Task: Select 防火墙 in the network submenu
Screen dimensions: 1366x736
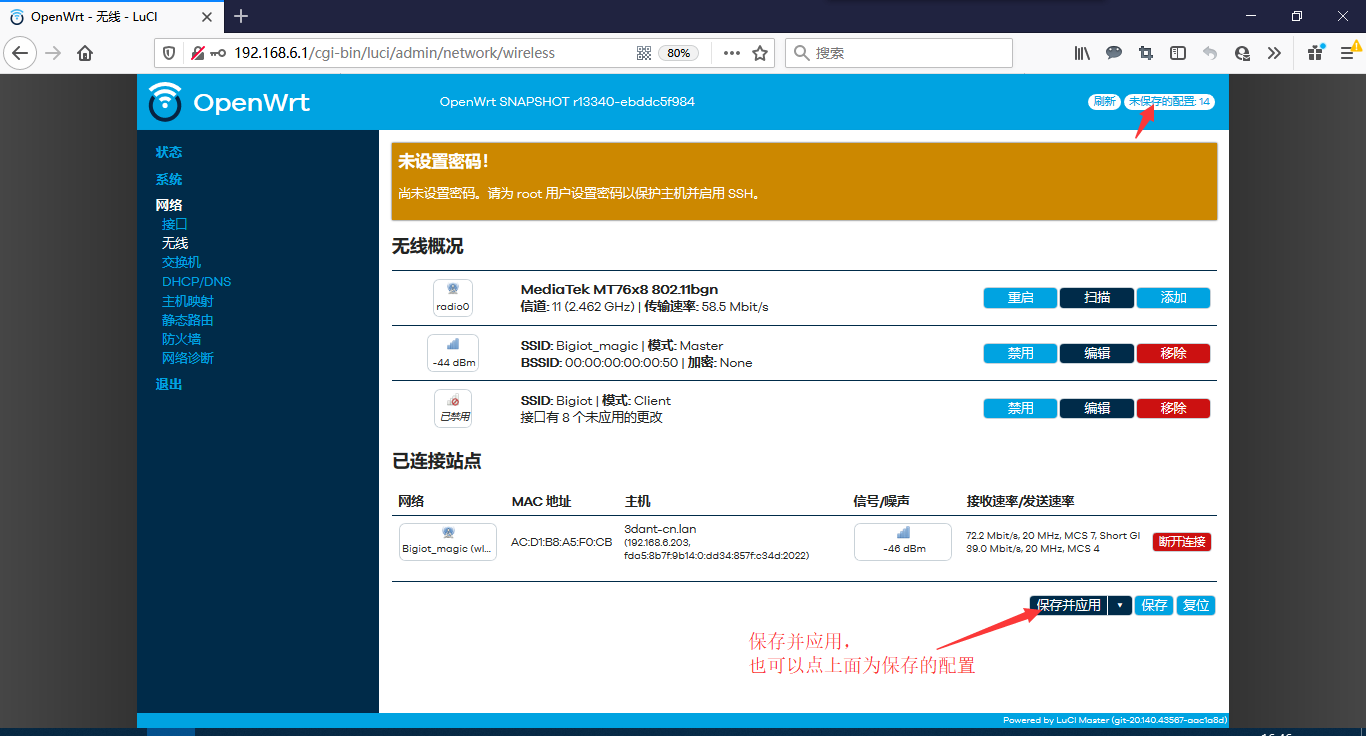Action: click(x=181, y=339)
